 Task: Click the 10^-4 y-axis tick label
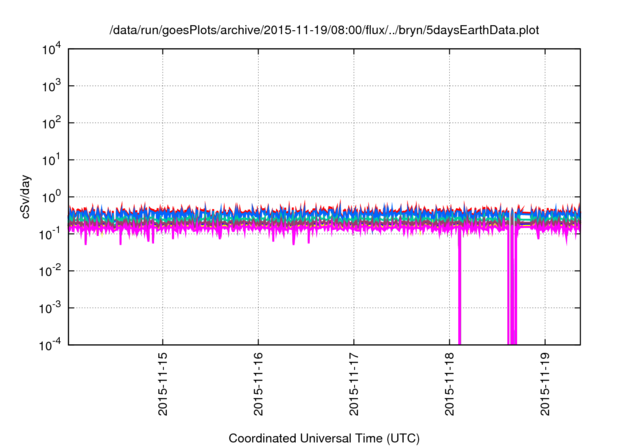click(50, 346)
